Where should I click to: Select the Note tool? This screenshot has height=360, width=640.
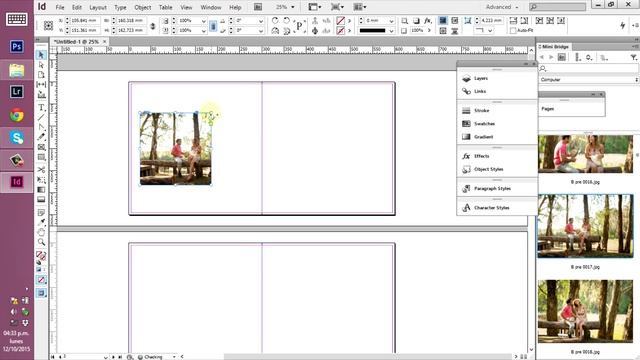pos(41,213)
